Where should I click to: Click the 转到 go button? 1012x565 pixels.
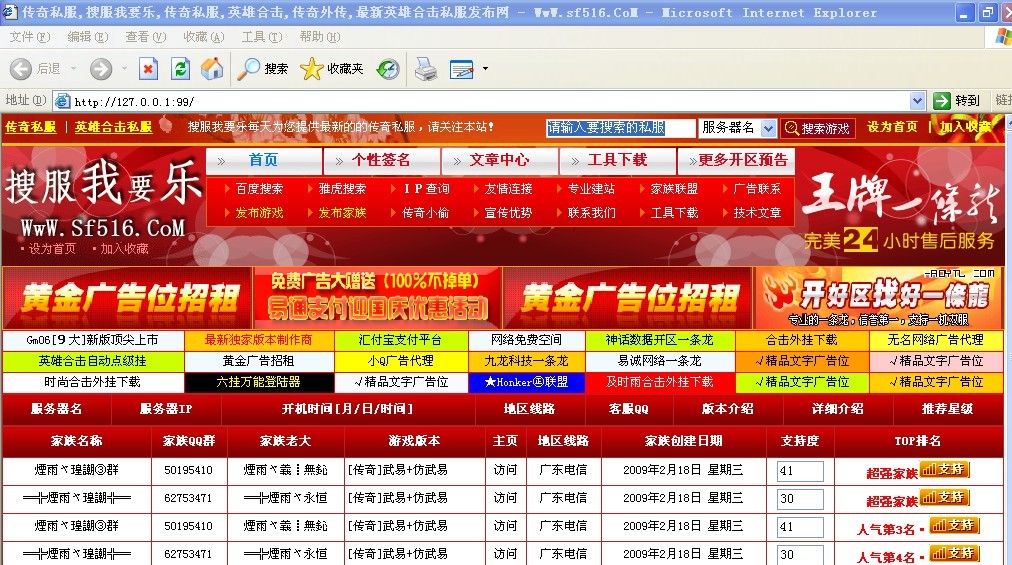956,101
